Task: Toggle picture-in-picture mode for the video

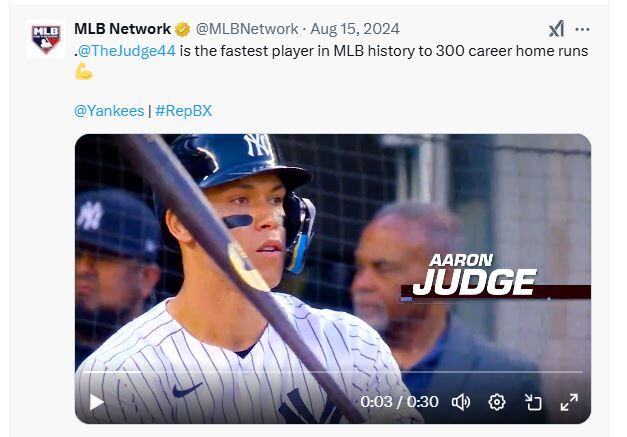Action: (533, 402)
